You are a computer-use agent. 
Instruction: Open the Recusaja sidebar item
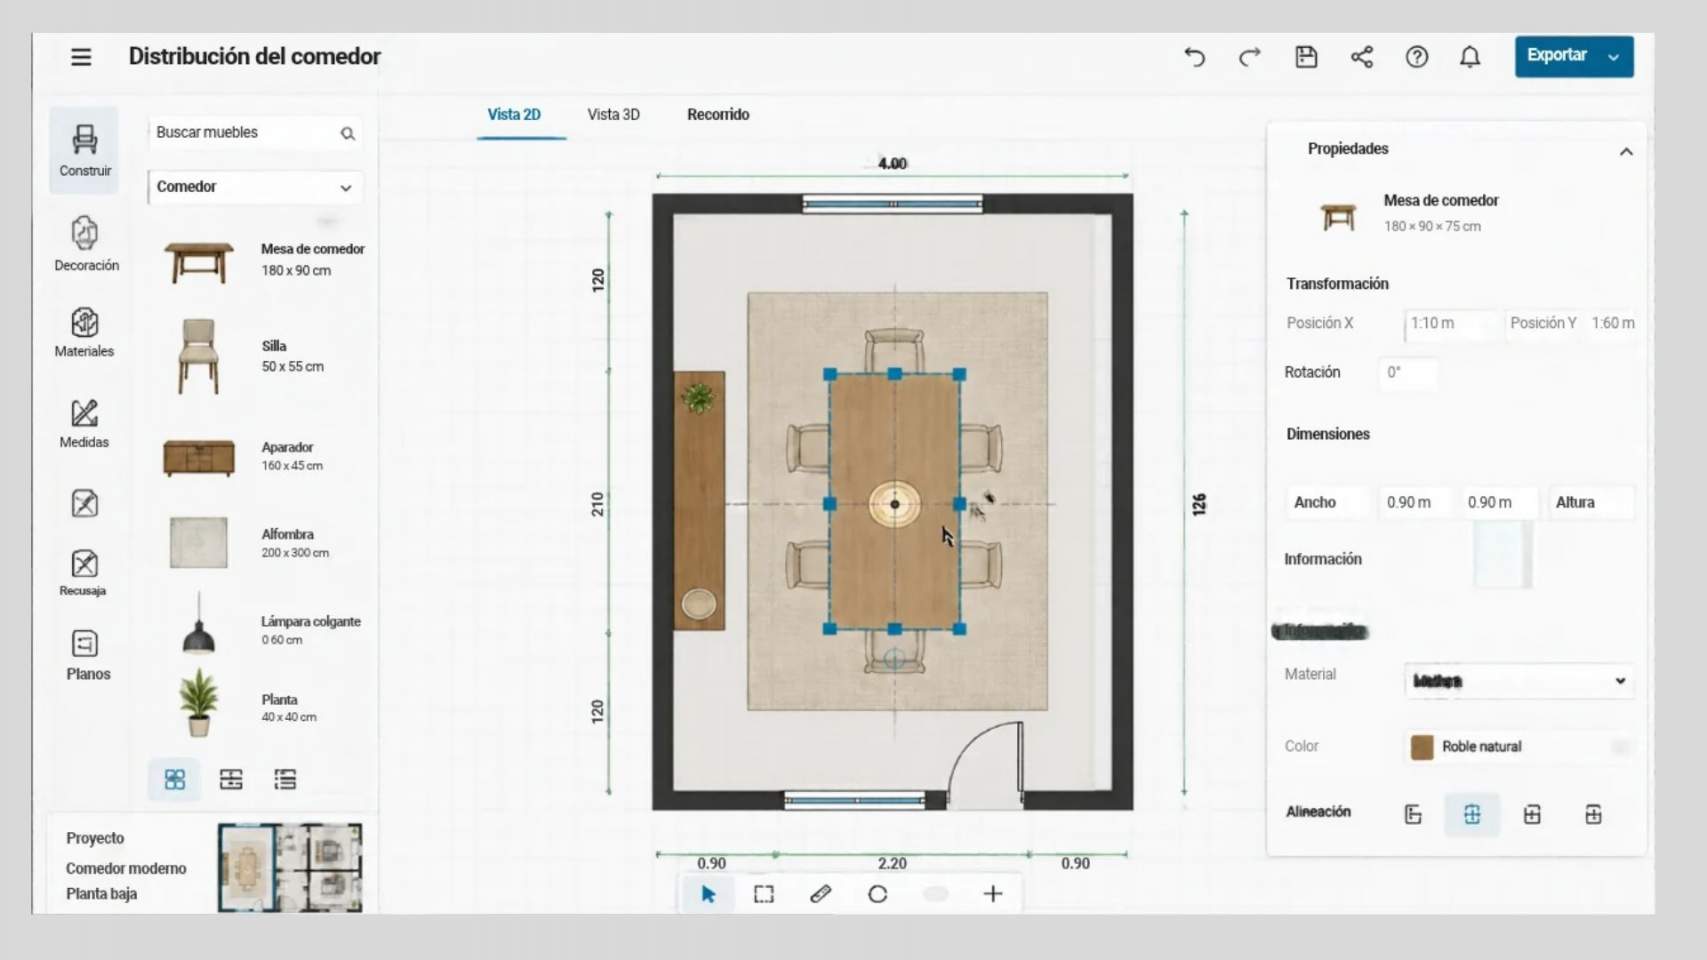point(84,572)
